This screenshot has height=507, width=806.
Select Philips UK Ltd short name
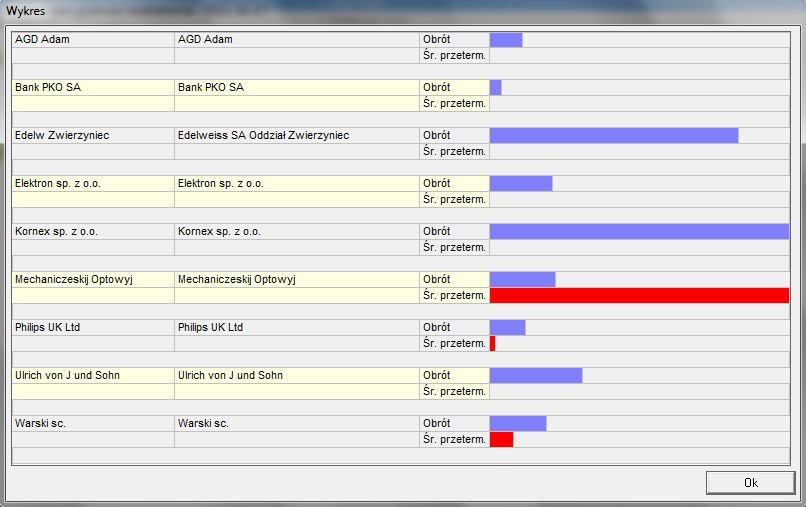click(x=93, y=328)
